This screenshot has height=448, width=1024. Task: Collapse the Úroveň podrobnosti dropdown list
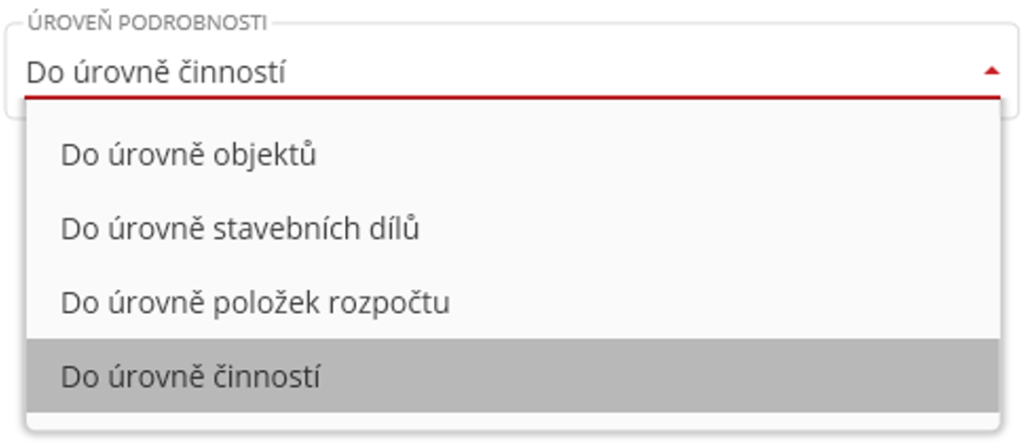(991, 71)
